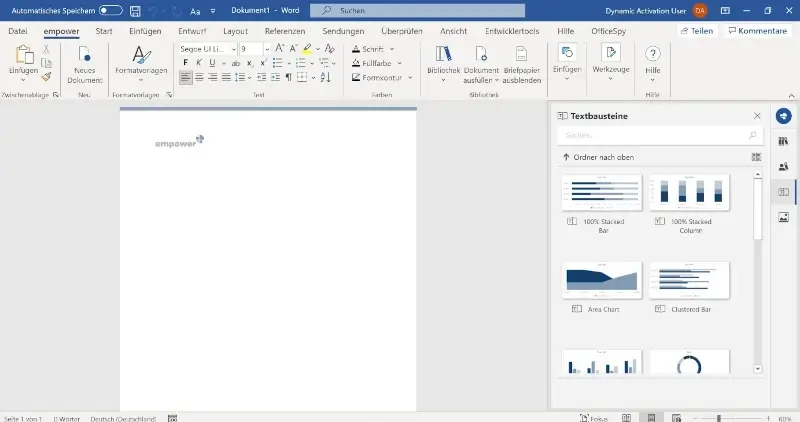Open the Formatvorlagen styles gallery

tap(141, 62)
